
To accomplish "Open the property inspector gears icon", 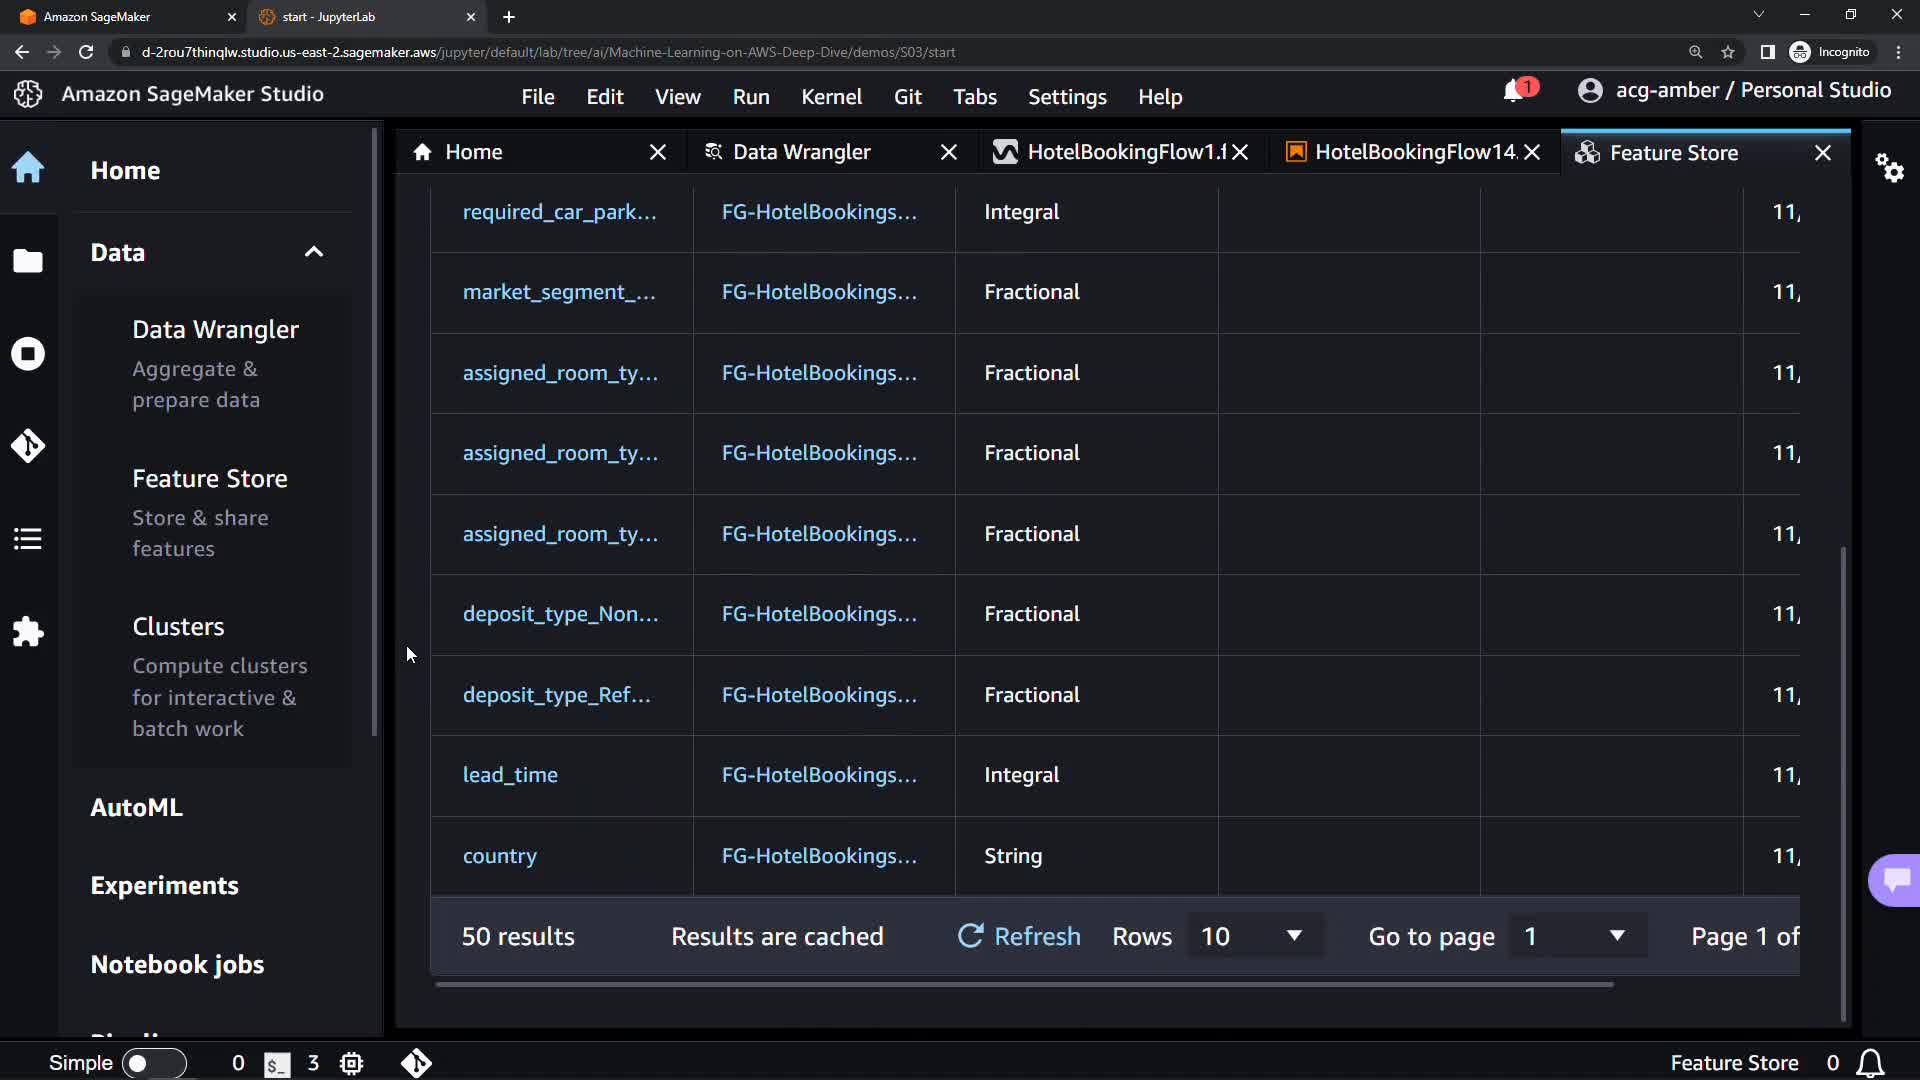I will tap(1889, 168).
